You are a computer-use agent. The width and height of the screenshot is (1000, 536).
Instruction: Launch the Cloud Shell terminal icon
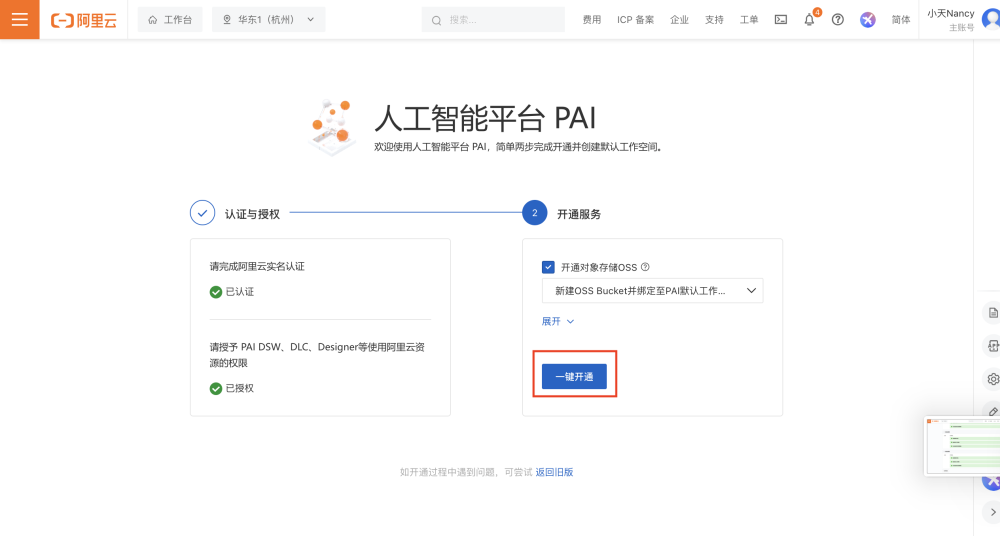tap(781, 20)
